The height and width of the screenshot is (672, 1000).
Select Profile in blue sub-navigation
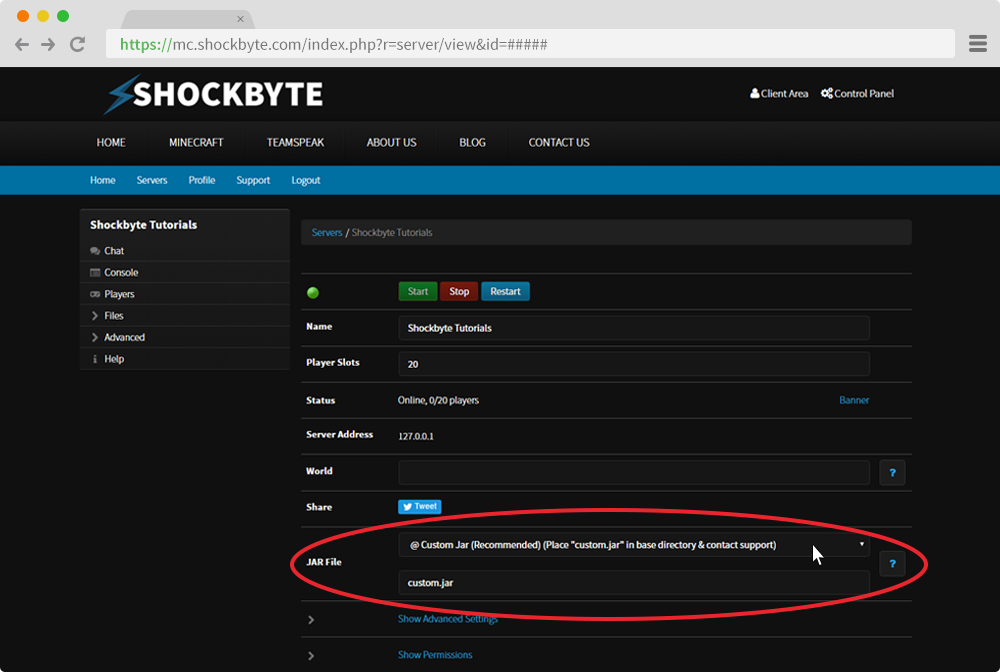click(x=202, y=180)
